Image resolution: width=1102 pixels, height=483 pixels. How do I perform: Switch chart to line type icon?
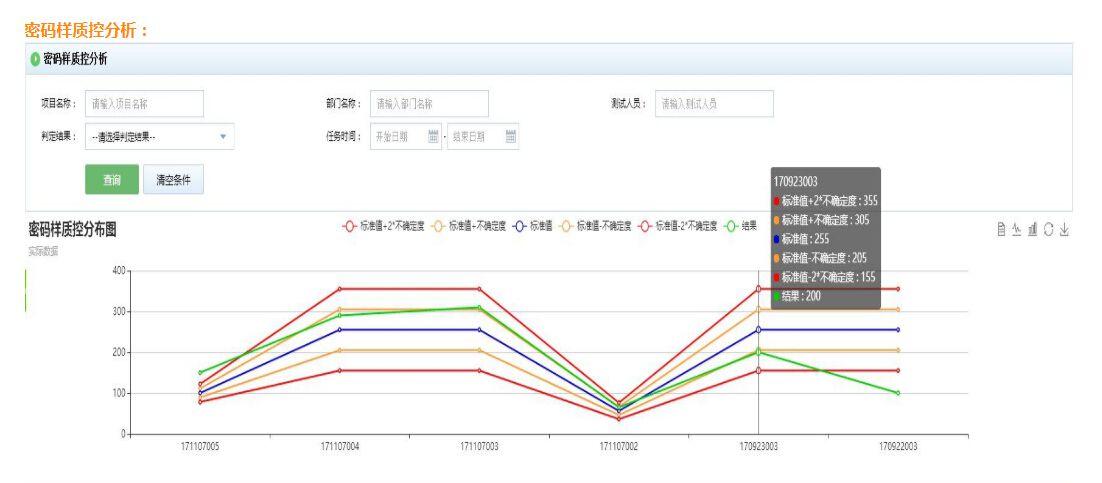point(1017,230)
